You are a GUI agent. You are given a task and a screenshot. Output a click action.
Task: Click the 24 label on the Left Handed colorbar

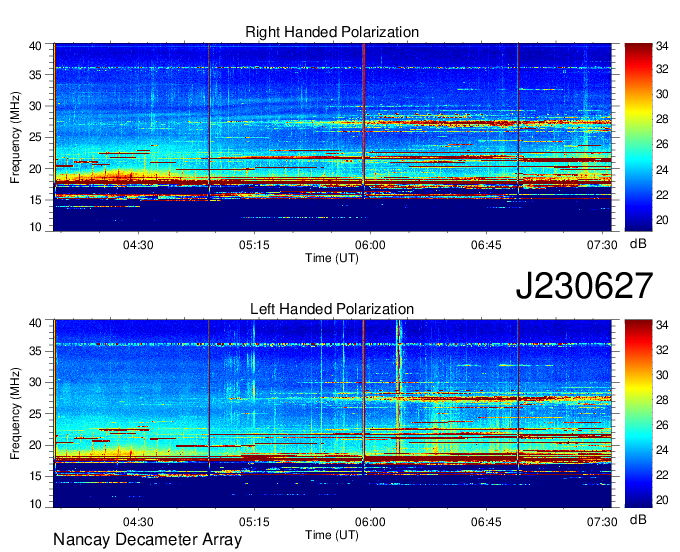pos(662,450)
